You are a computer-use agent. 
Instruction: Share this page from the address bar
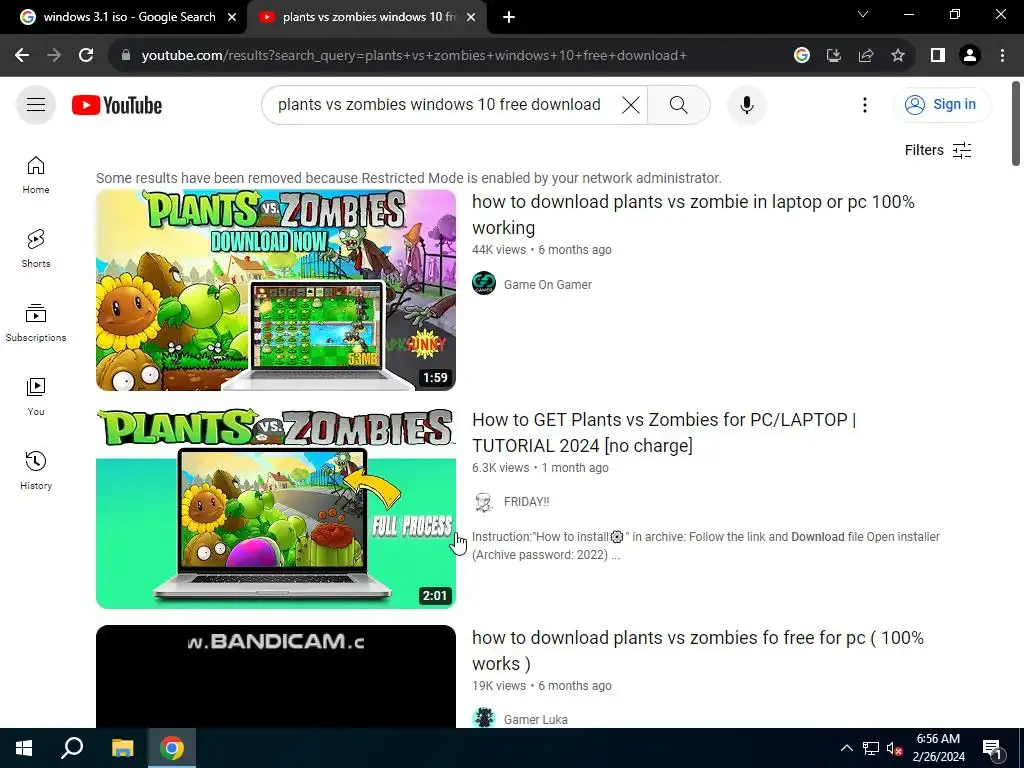(866, 56)
